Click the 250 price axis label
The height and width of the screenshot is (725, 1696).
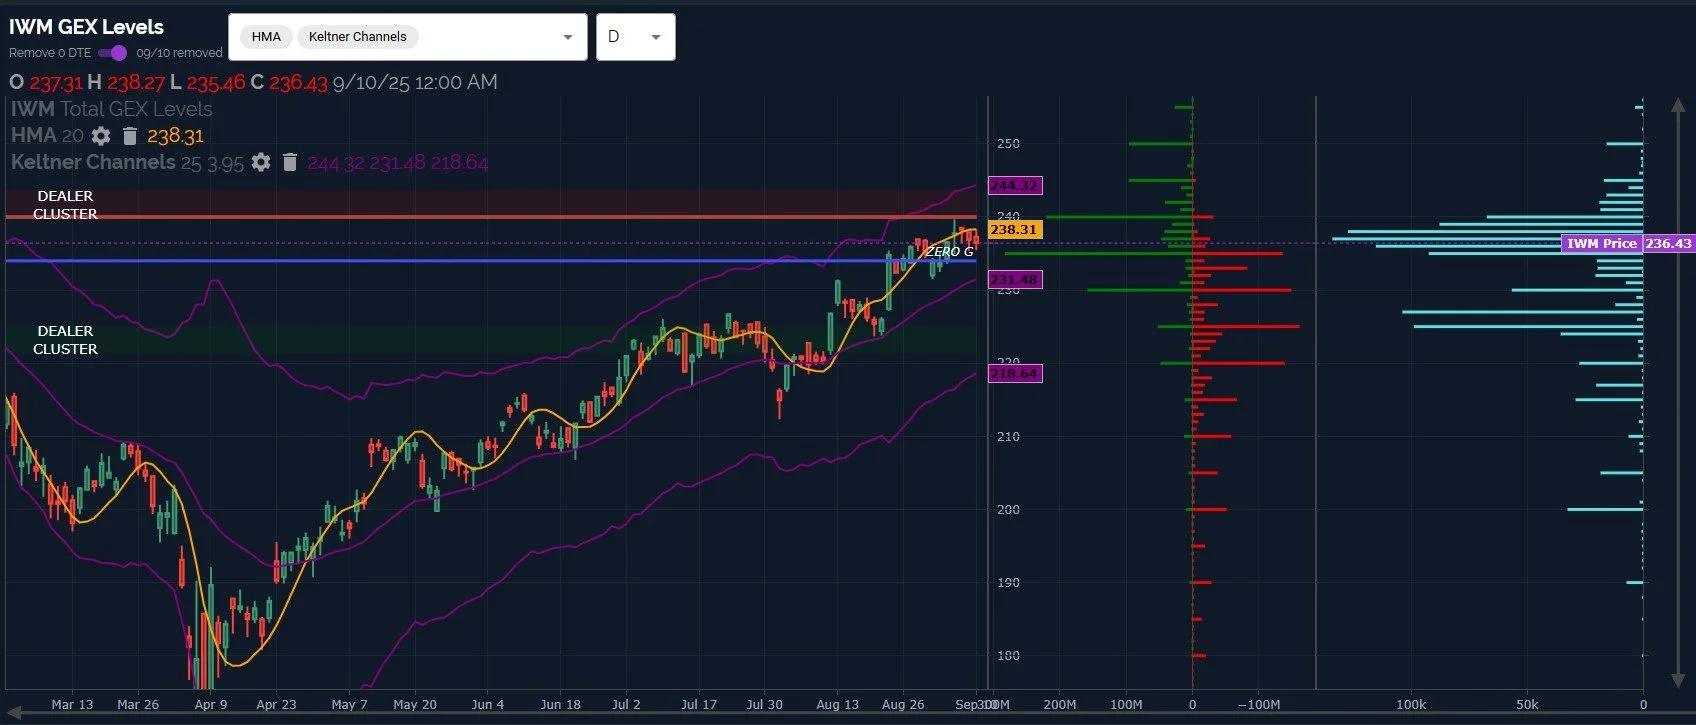[1008, 143]
